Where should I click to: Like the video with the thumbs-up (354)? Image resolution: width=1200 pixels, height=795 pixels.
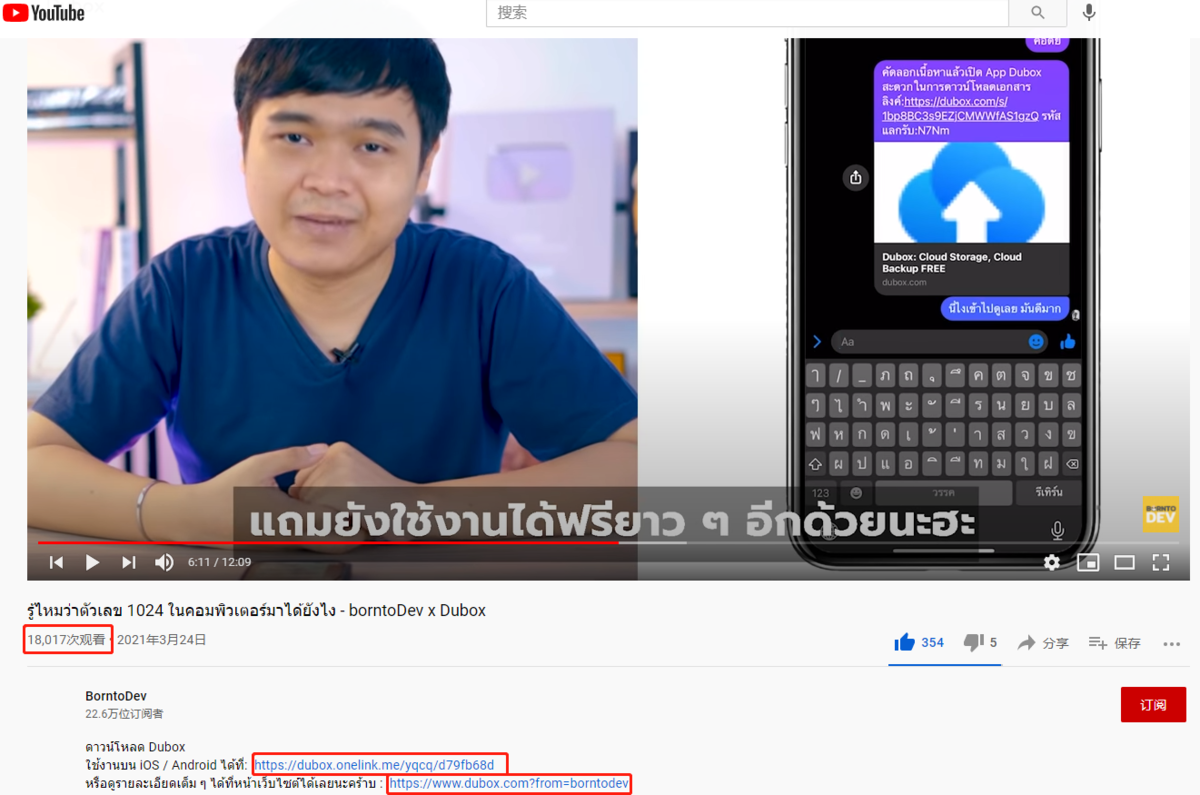pos(919,643)
